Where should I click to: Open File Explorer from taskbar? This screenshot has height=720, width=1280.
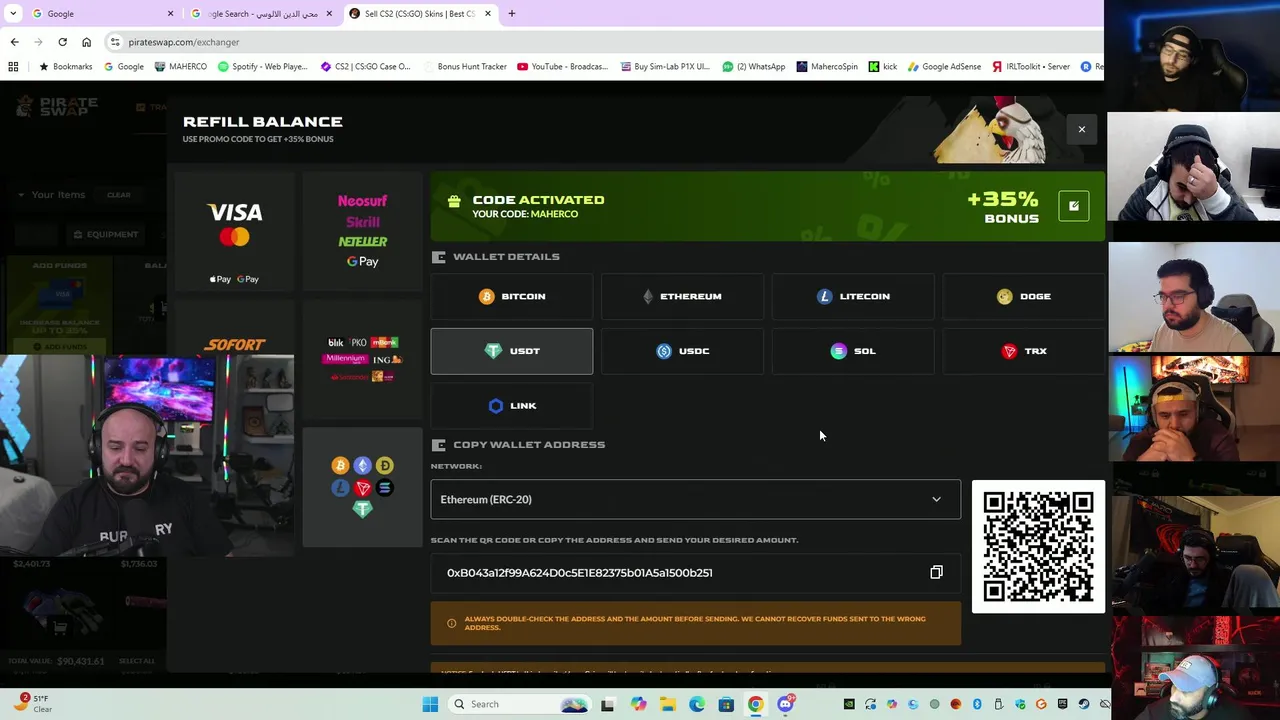[x=667, y=704]
